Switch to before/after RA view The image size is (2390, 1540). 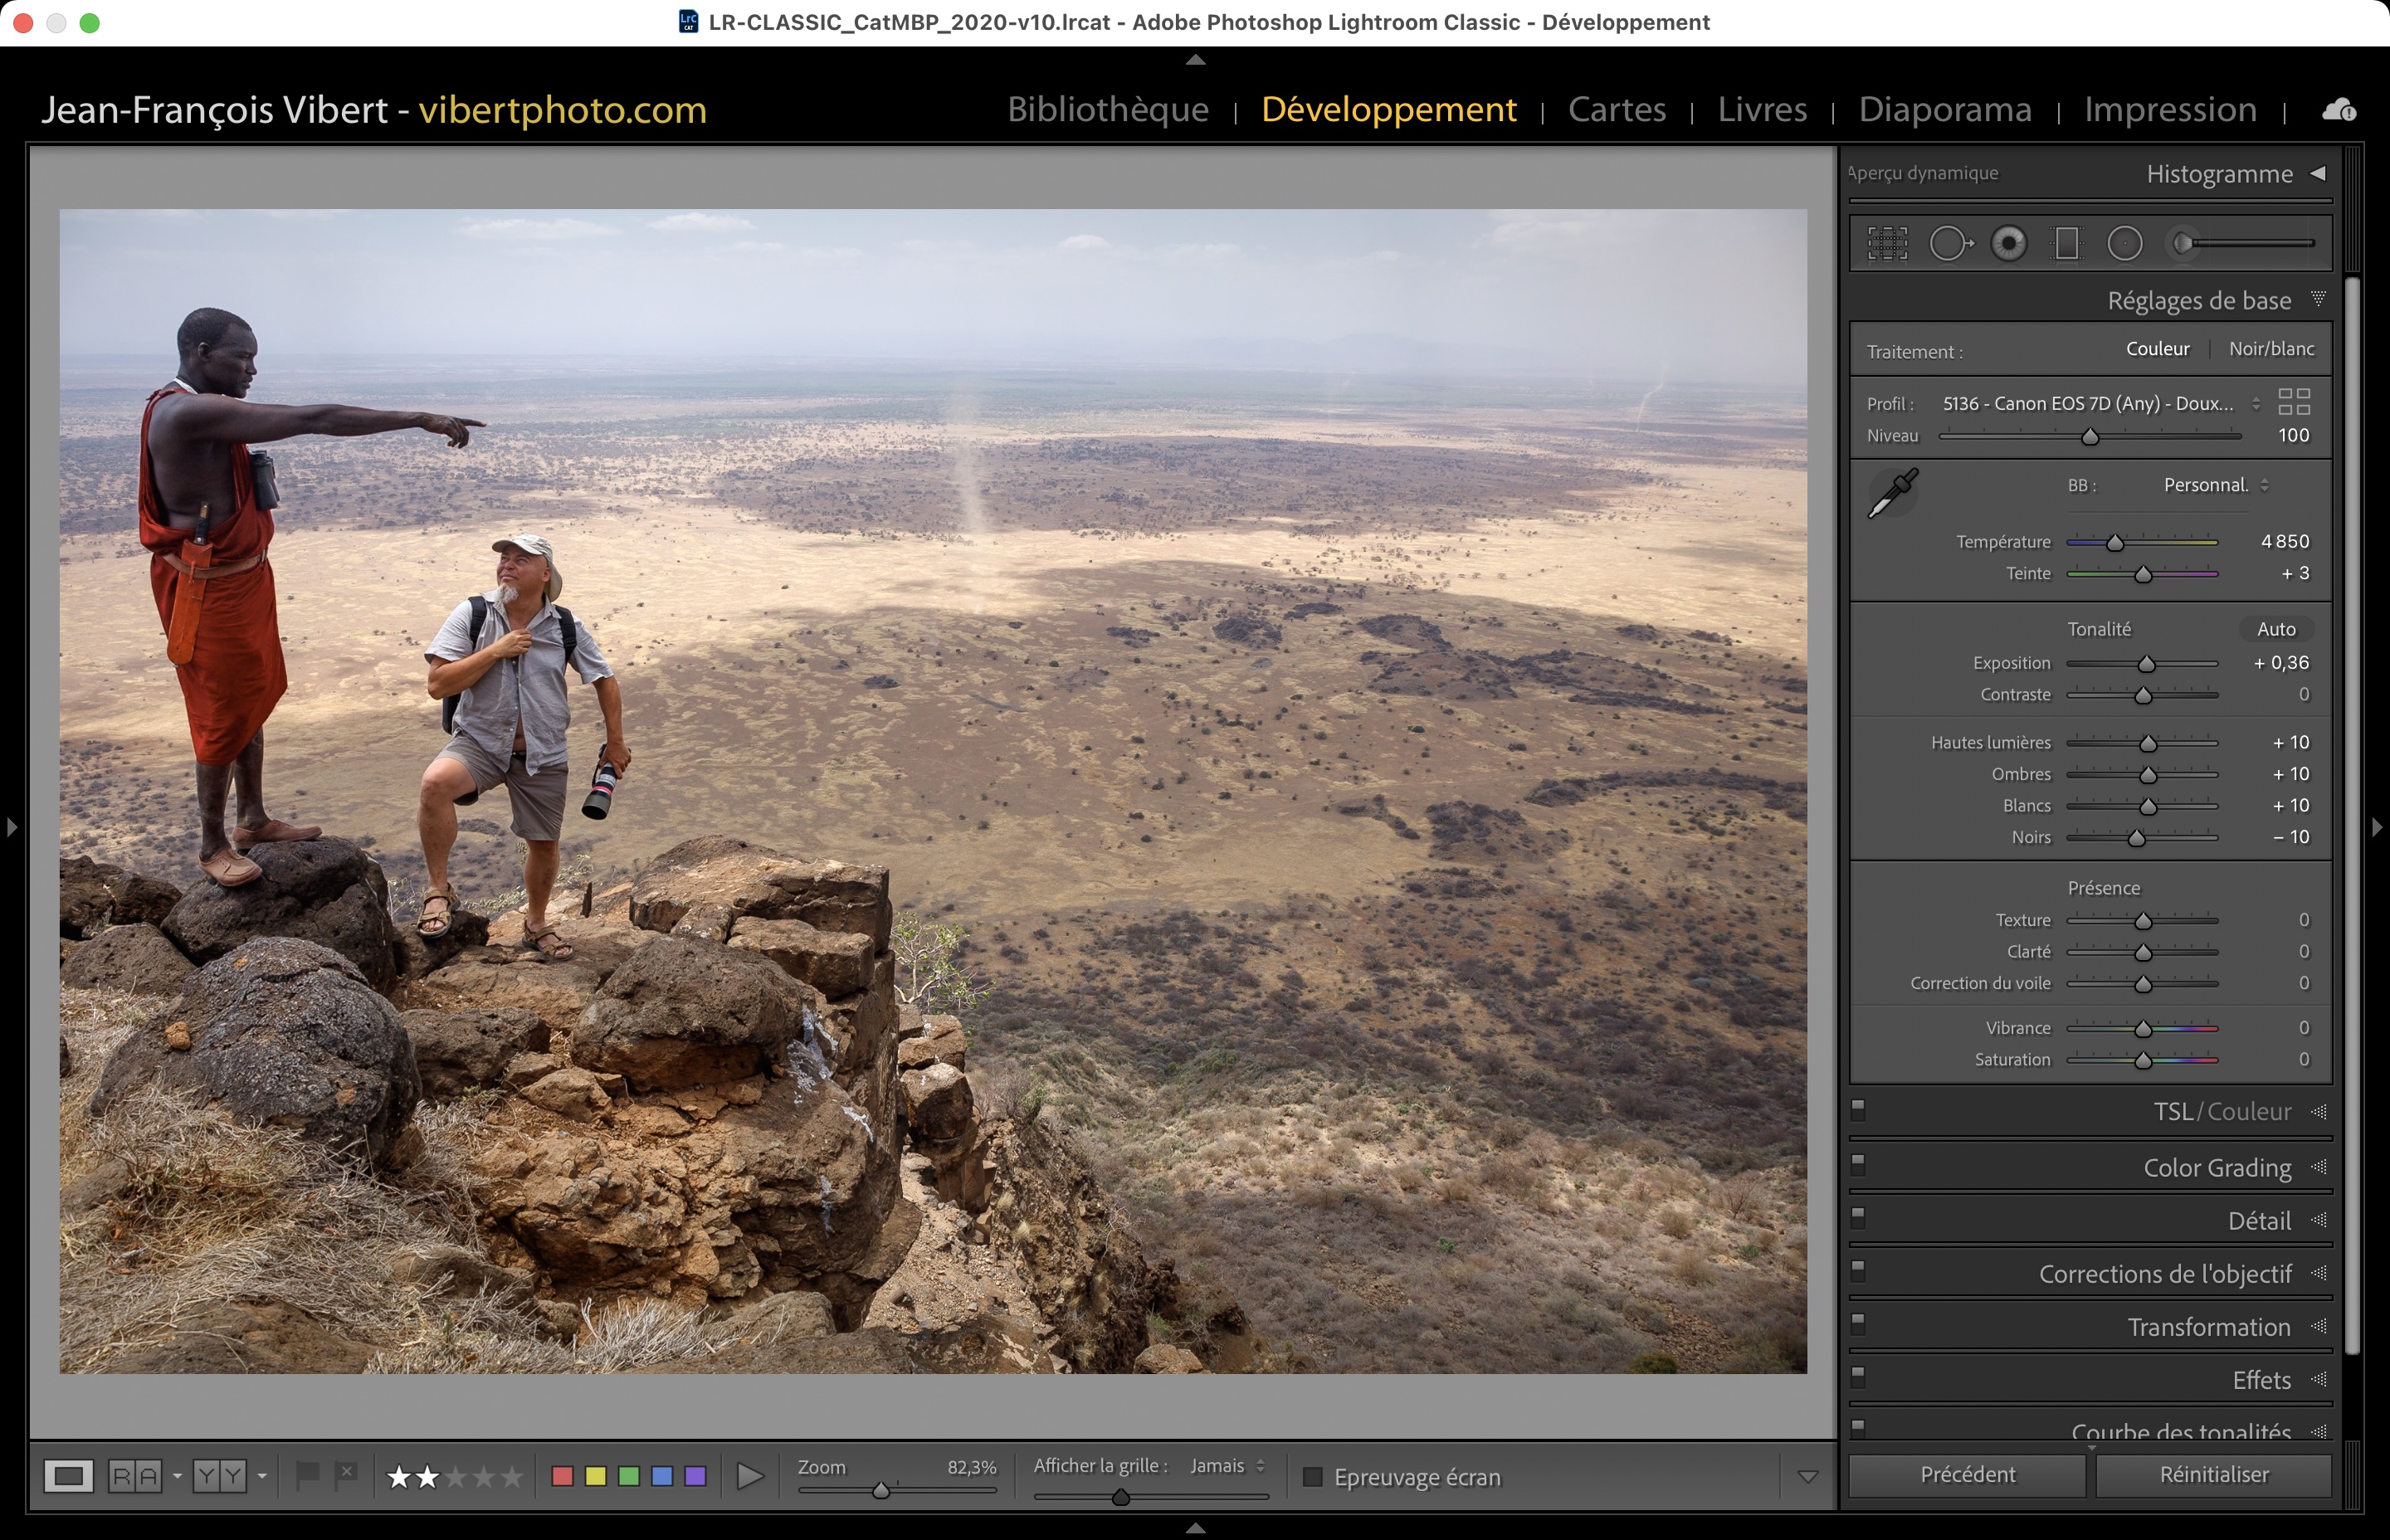tap(135, 1476)
